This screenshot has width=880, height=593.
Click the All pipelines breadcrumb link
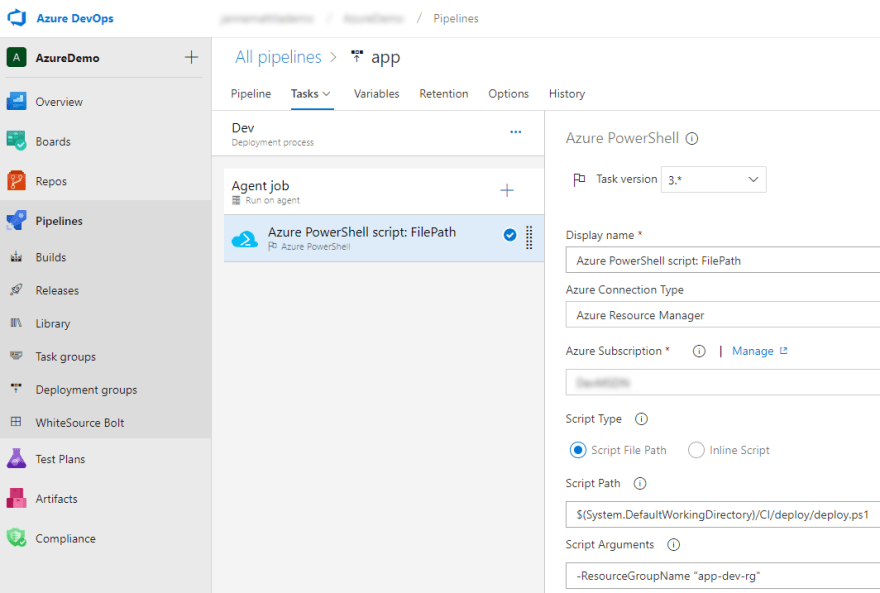tap(278, 57)
